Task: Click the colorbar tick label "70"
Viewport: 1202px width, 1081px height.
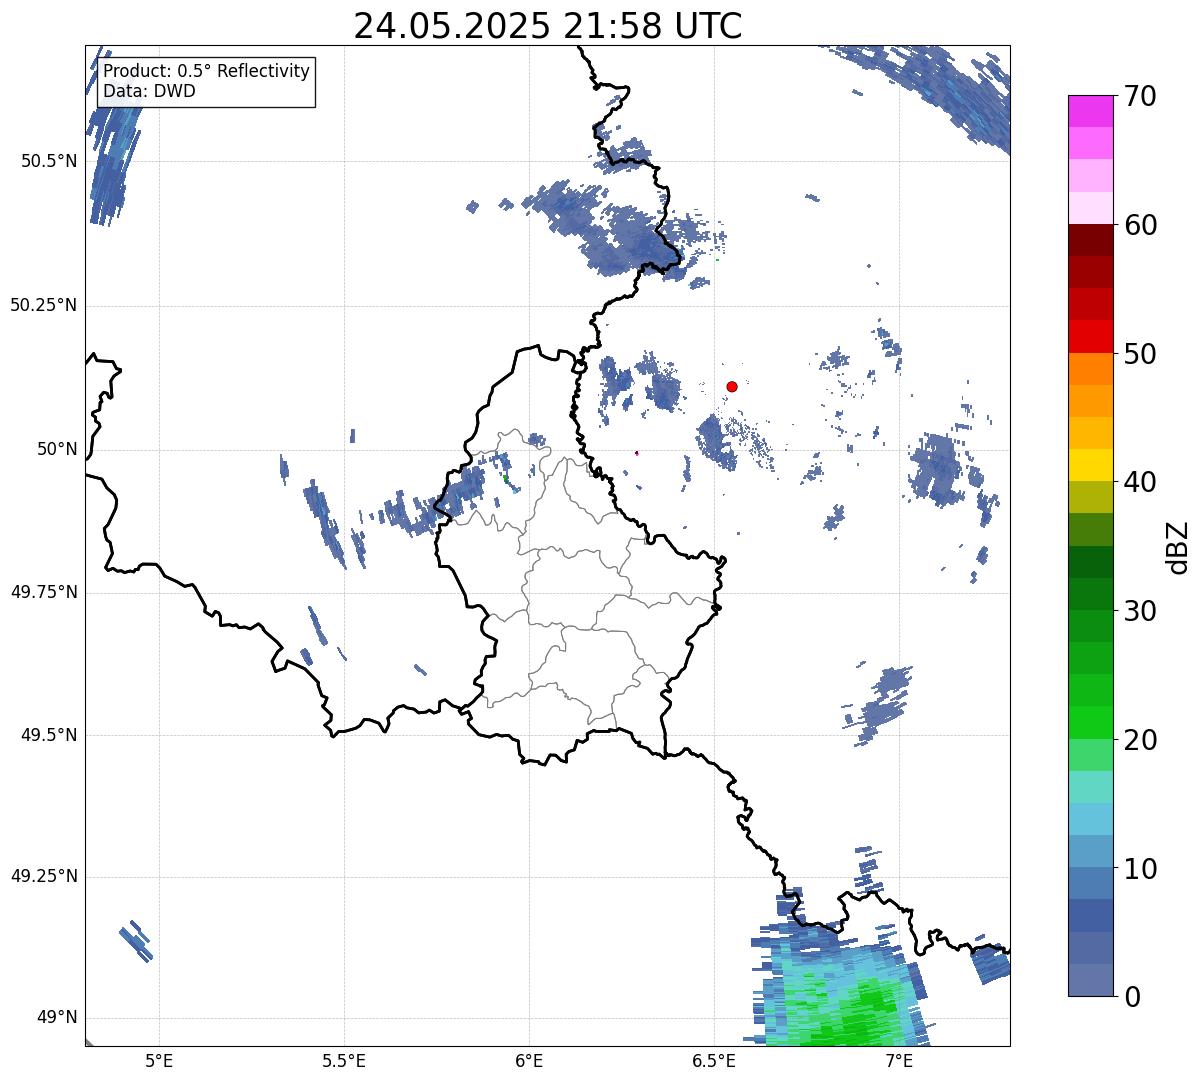Action: point(1140,96)
